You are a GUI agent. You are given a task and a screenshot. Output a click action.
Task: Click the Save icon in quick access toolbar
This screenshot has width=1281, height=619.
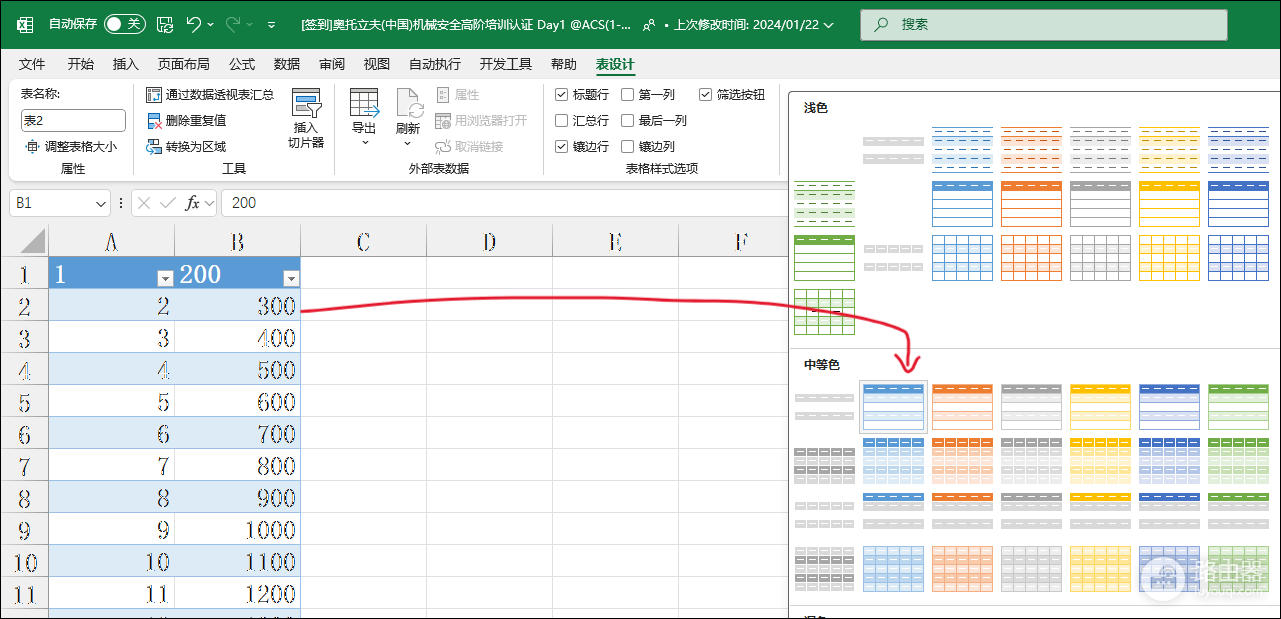point(165,24)
